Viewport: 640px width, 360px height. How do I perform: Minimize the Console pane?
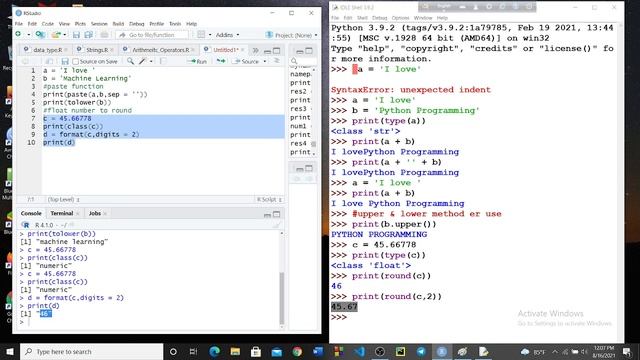[267, 215]
